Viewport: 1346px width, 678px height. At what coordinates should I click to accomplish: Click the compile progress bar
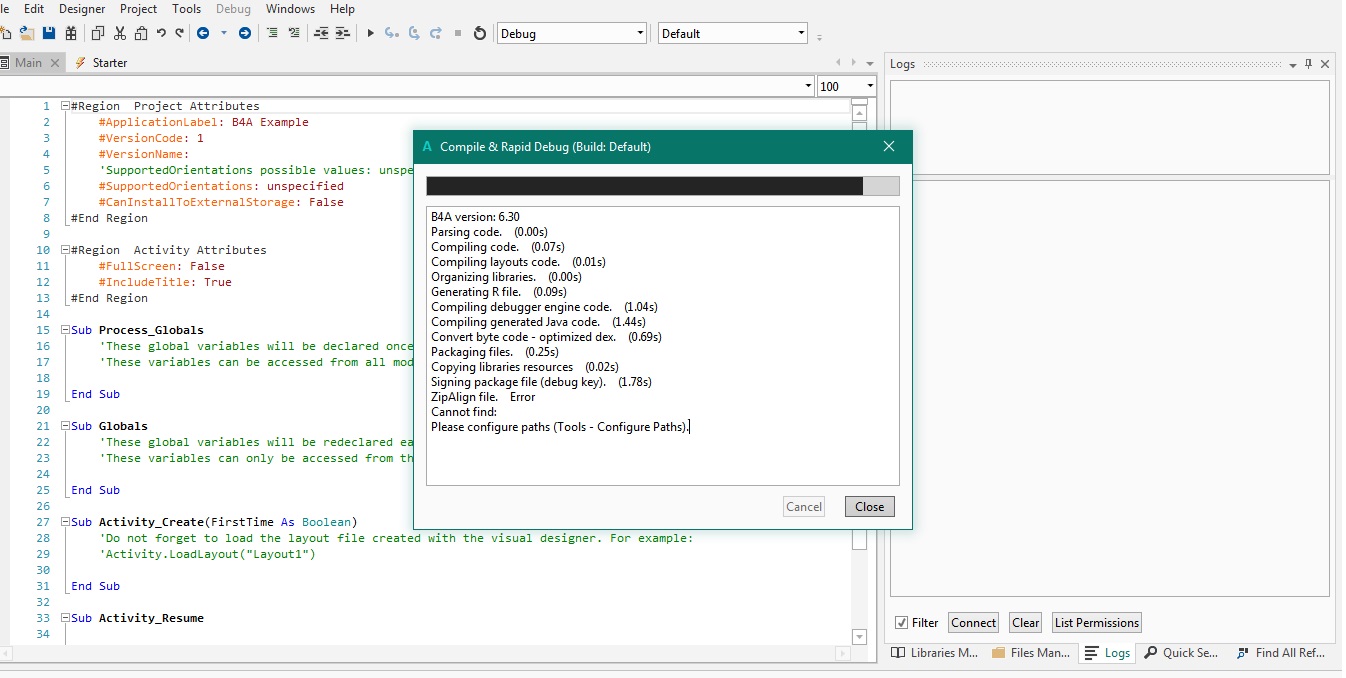pyautogui.click(x=662, y=186)
